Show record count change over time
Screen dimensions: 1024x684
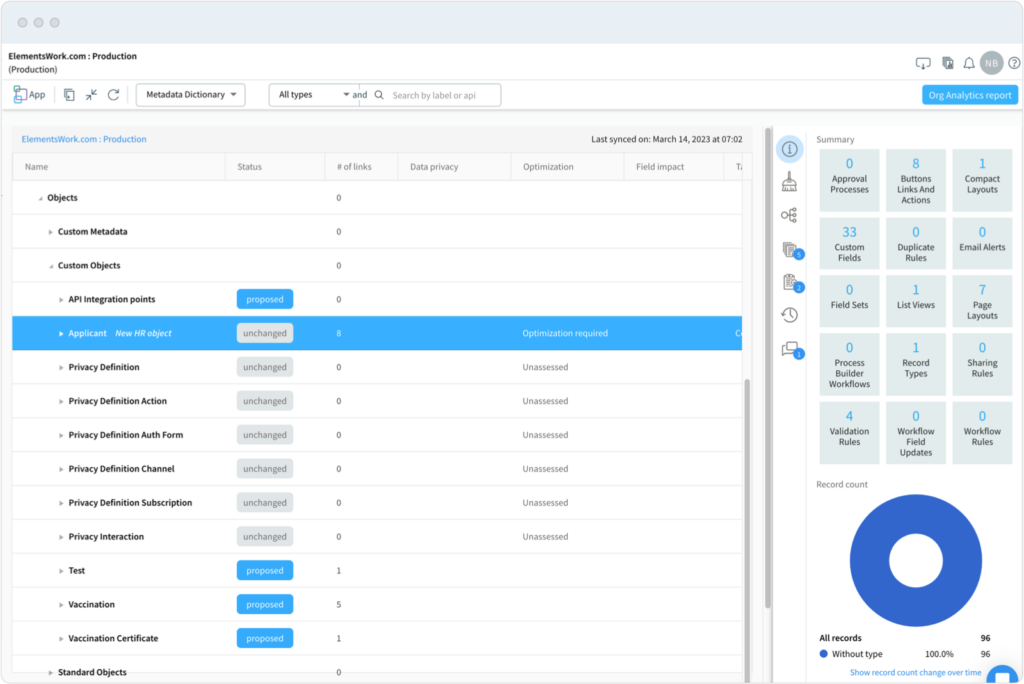[x=916, y=672]
